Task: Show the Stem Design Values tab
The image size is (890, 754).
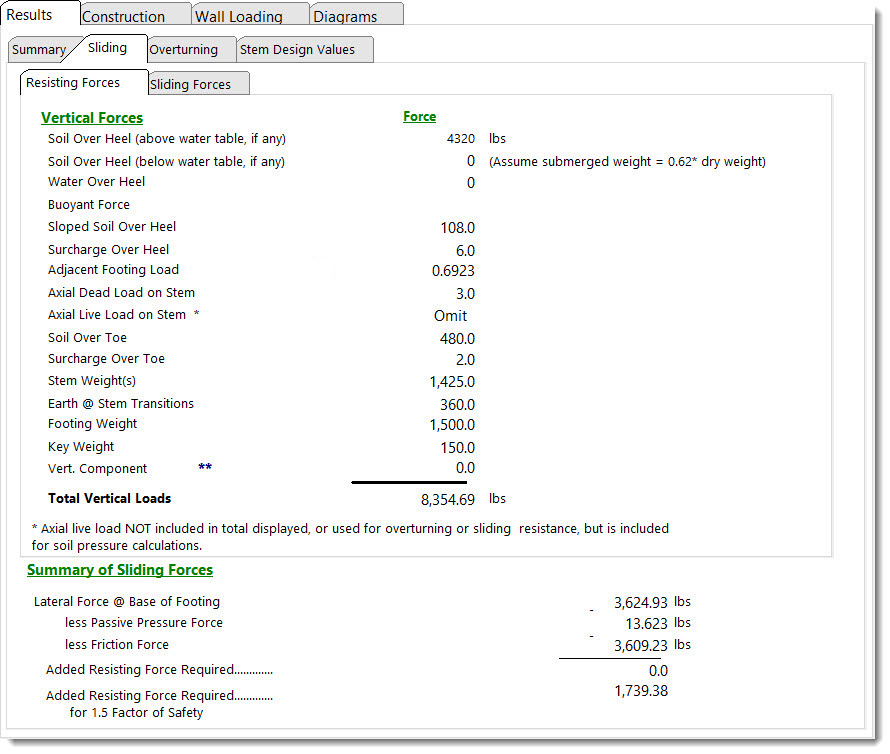Action: click(297, 50)
